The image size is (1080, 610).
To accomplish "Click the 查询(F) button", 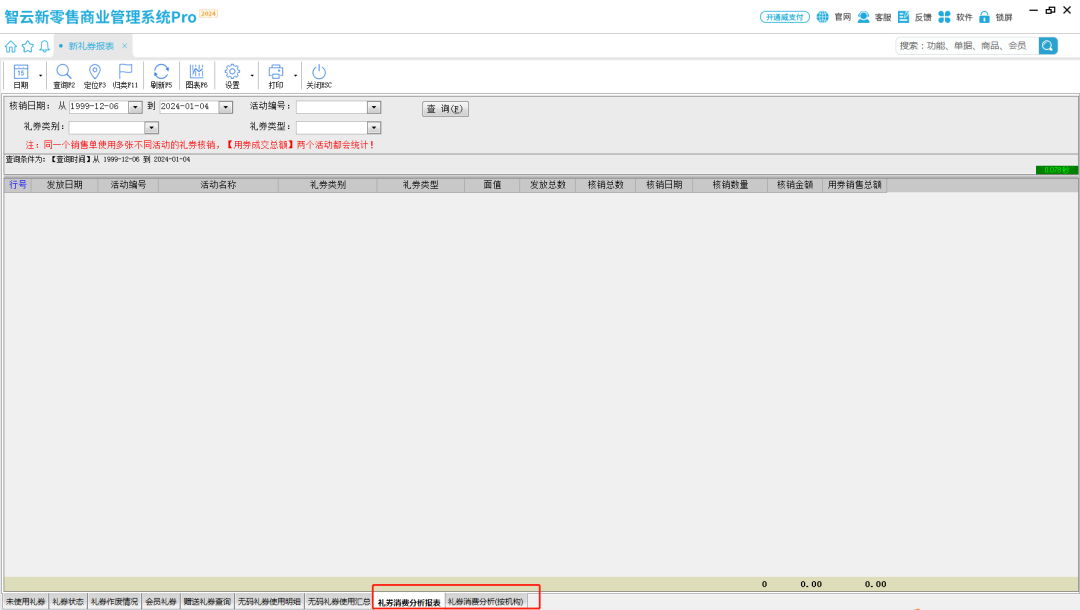I will pos(445,109).
